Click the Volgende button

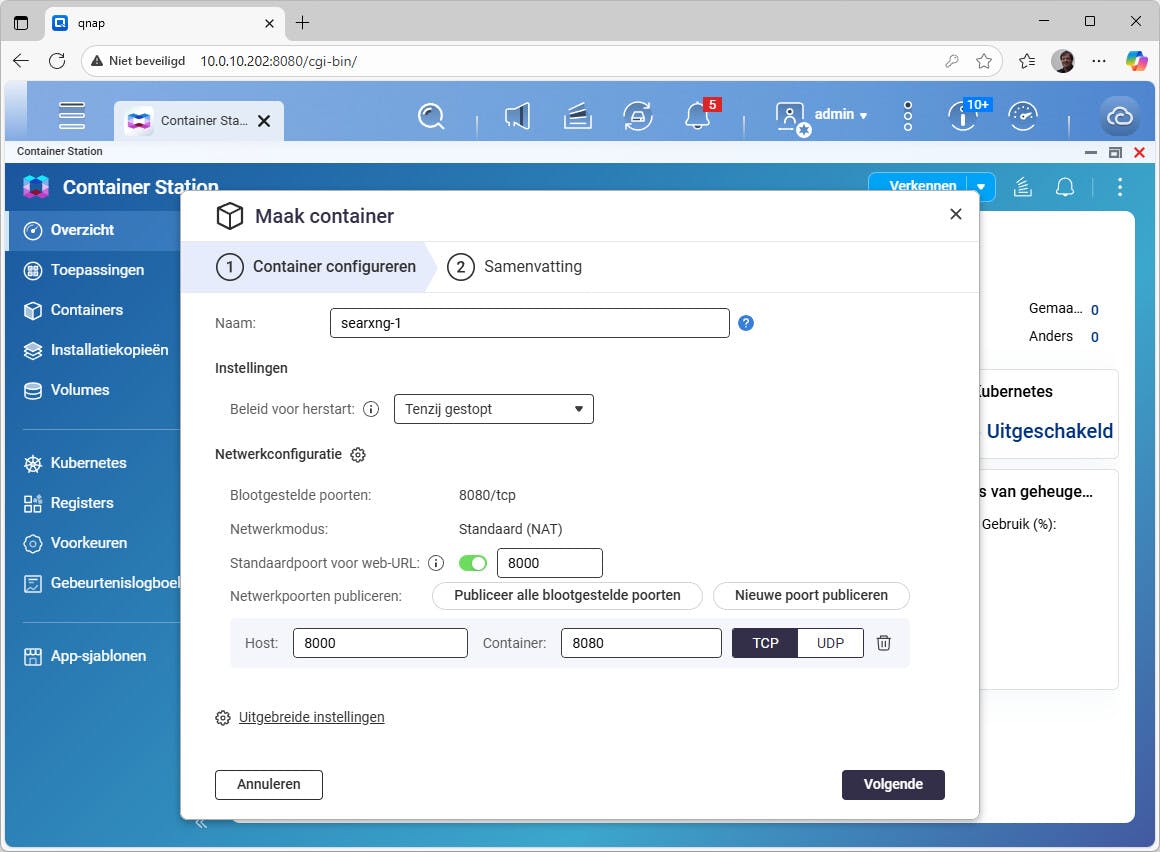pyautogui.click(x=893, y=785)
